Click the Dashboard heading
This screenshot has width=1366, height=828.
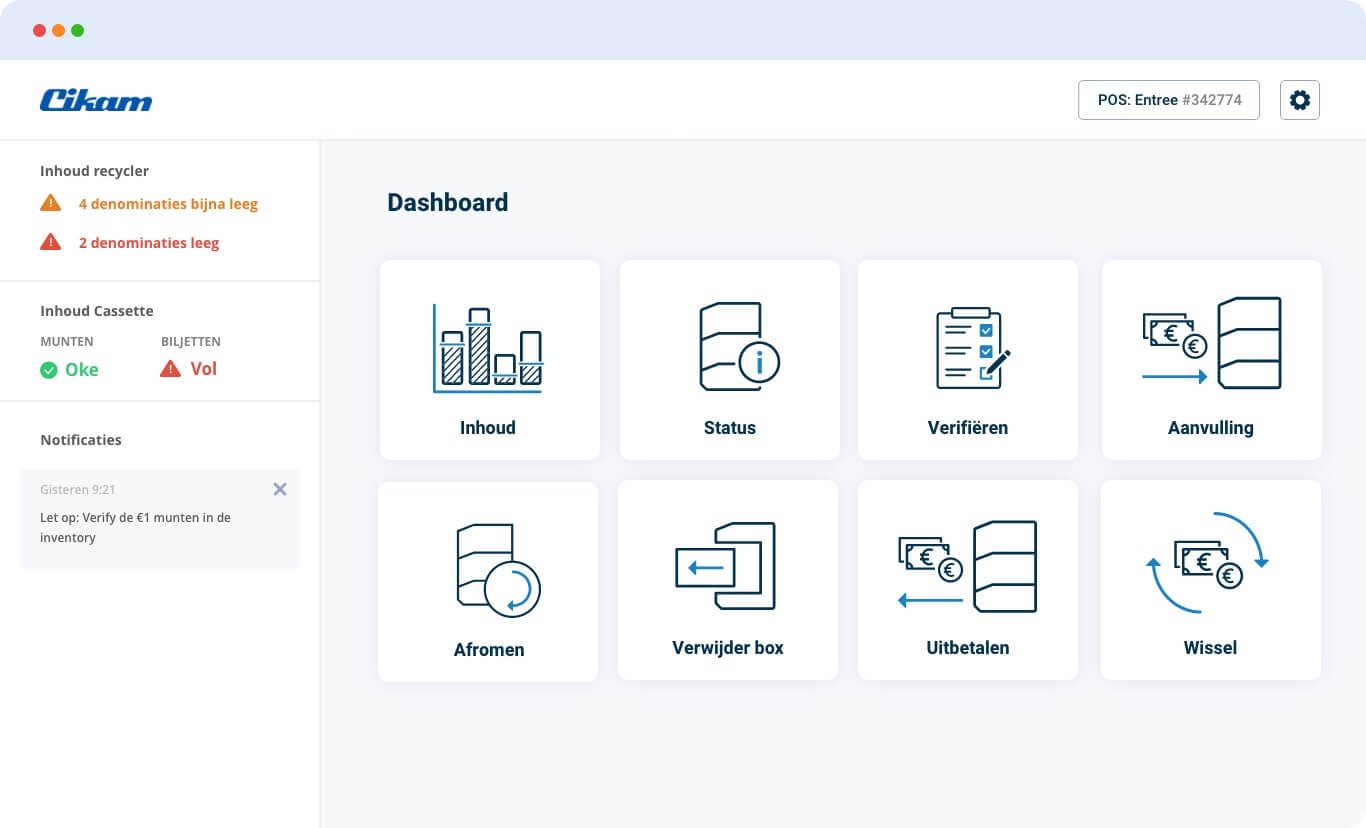[447, 202]
